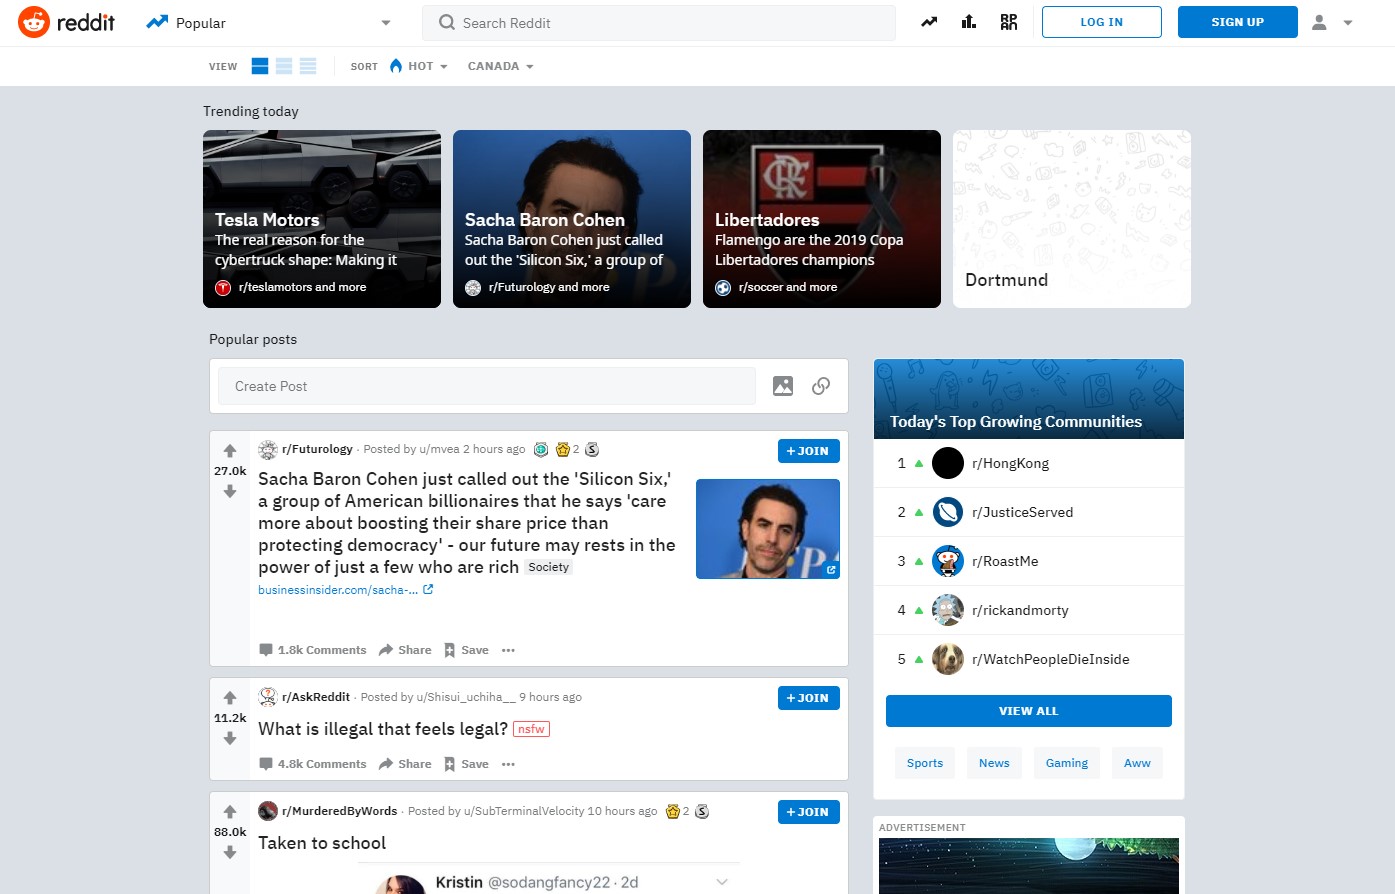Image resolution: width=1395 pixels, height=894 pixels.
Task: Join r/Futurology
Action: [x=809, y=451]
